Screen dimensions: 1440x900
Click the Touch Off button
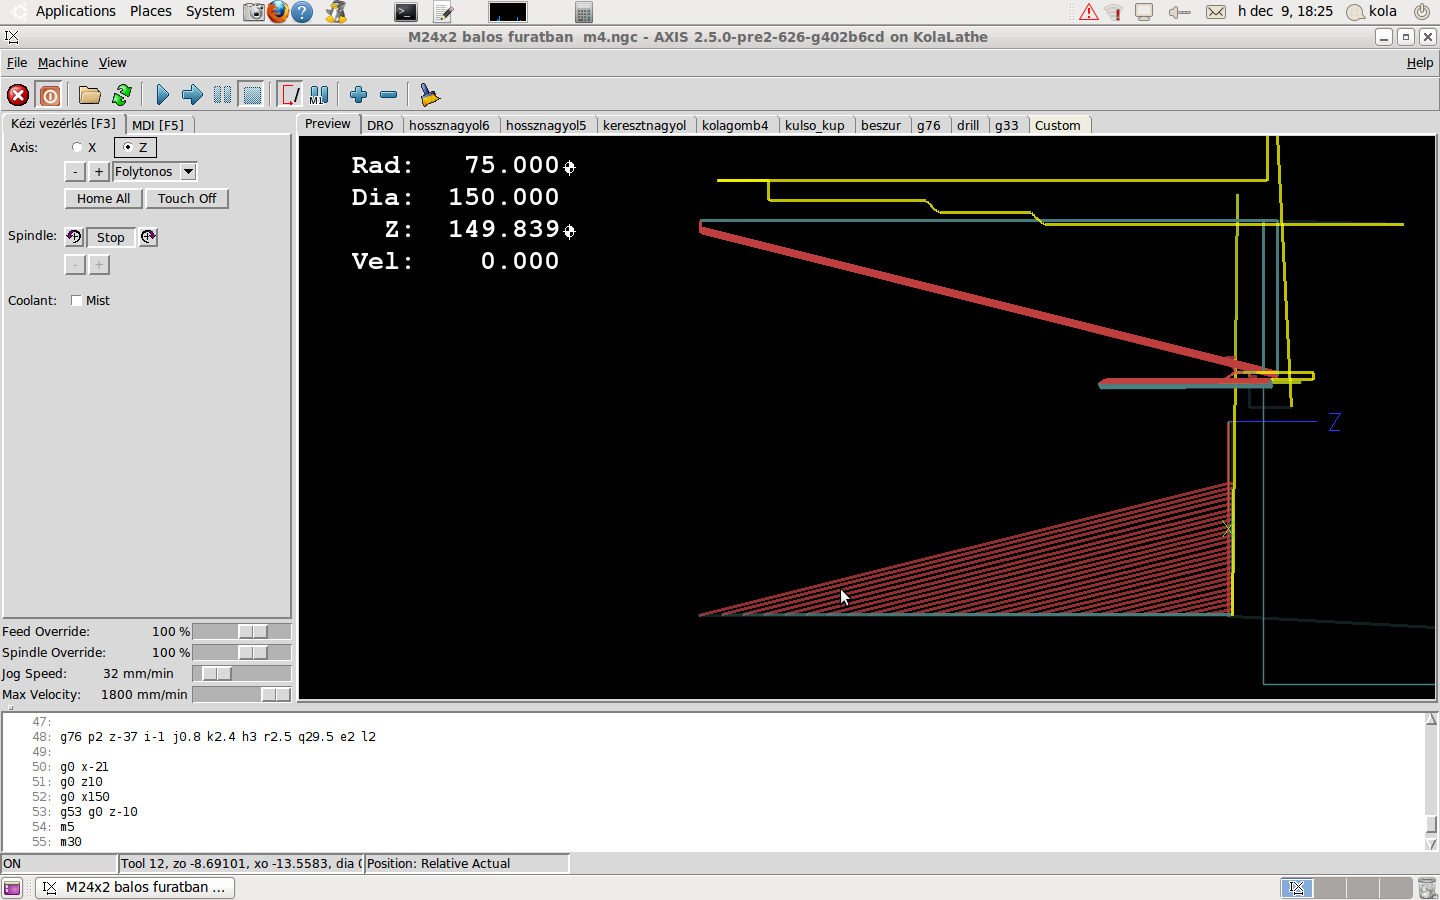[x=187, y=199]
